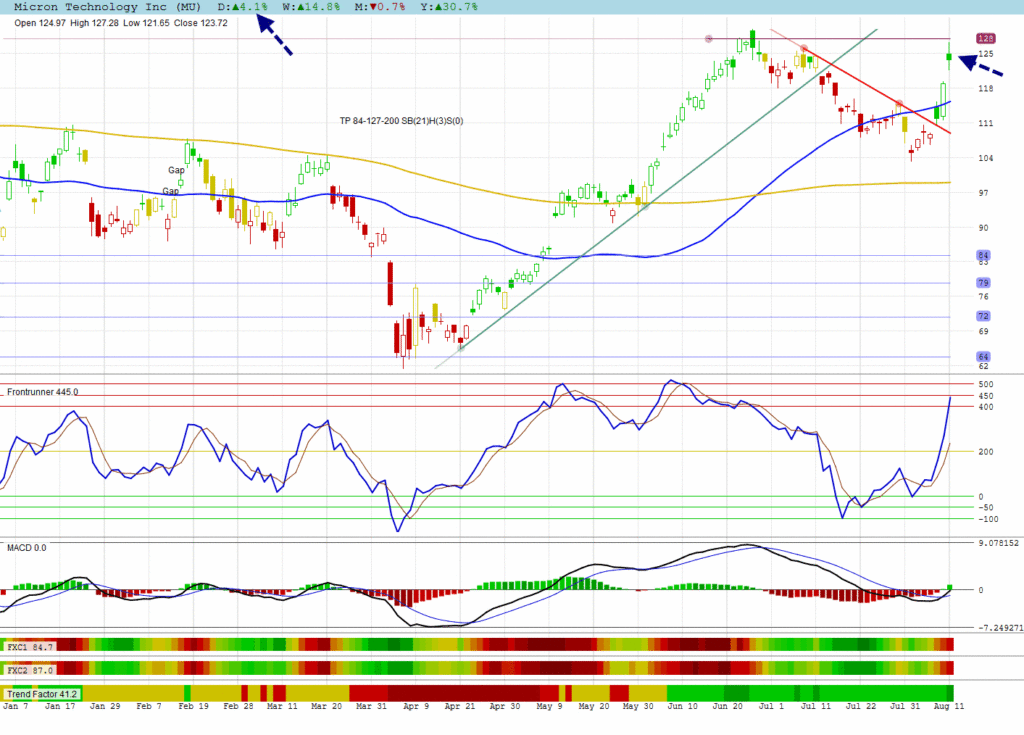
Task: Click the FXC2 87.0 heatmap label
Action: [30, 670]
